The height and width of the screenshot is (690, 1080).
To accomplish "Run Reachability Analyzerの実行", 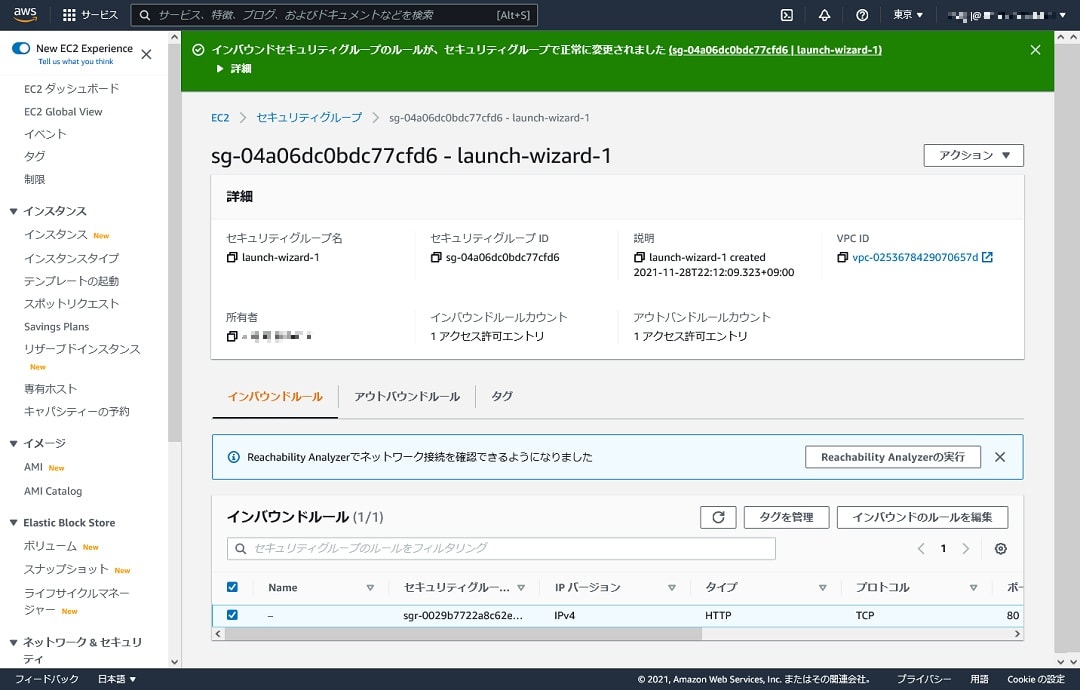I will pos(893,457).
